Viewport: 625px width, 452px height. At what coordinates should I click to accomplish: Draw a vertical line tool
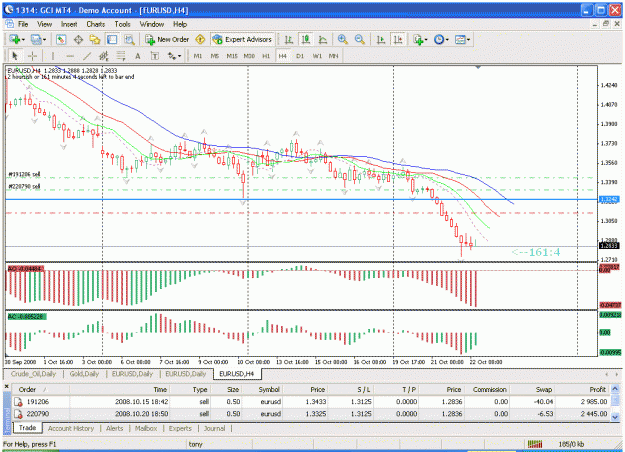pos(53,56)
